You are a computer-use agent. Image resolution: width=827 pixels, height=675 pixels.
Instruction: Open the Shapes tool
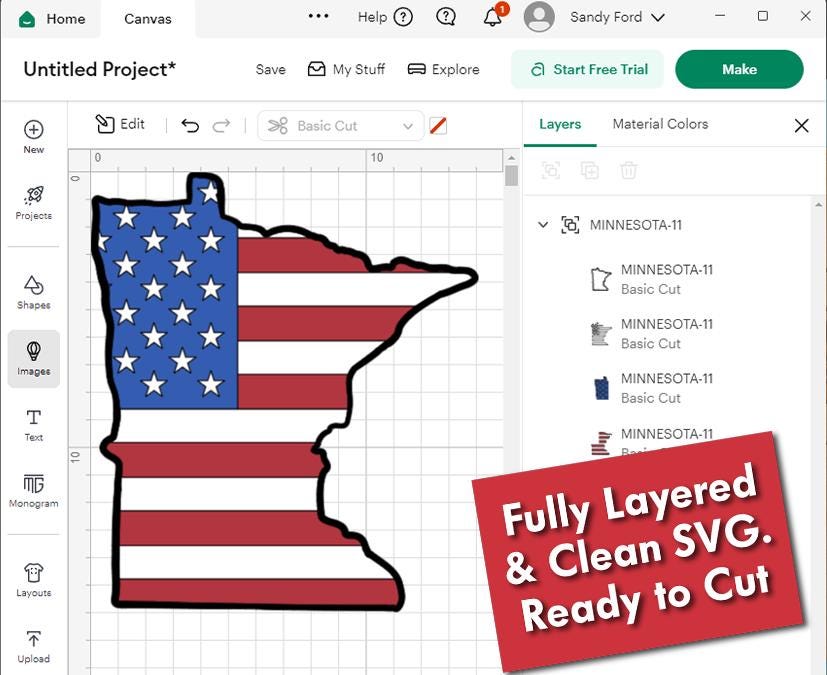click(x=34, y=292)
